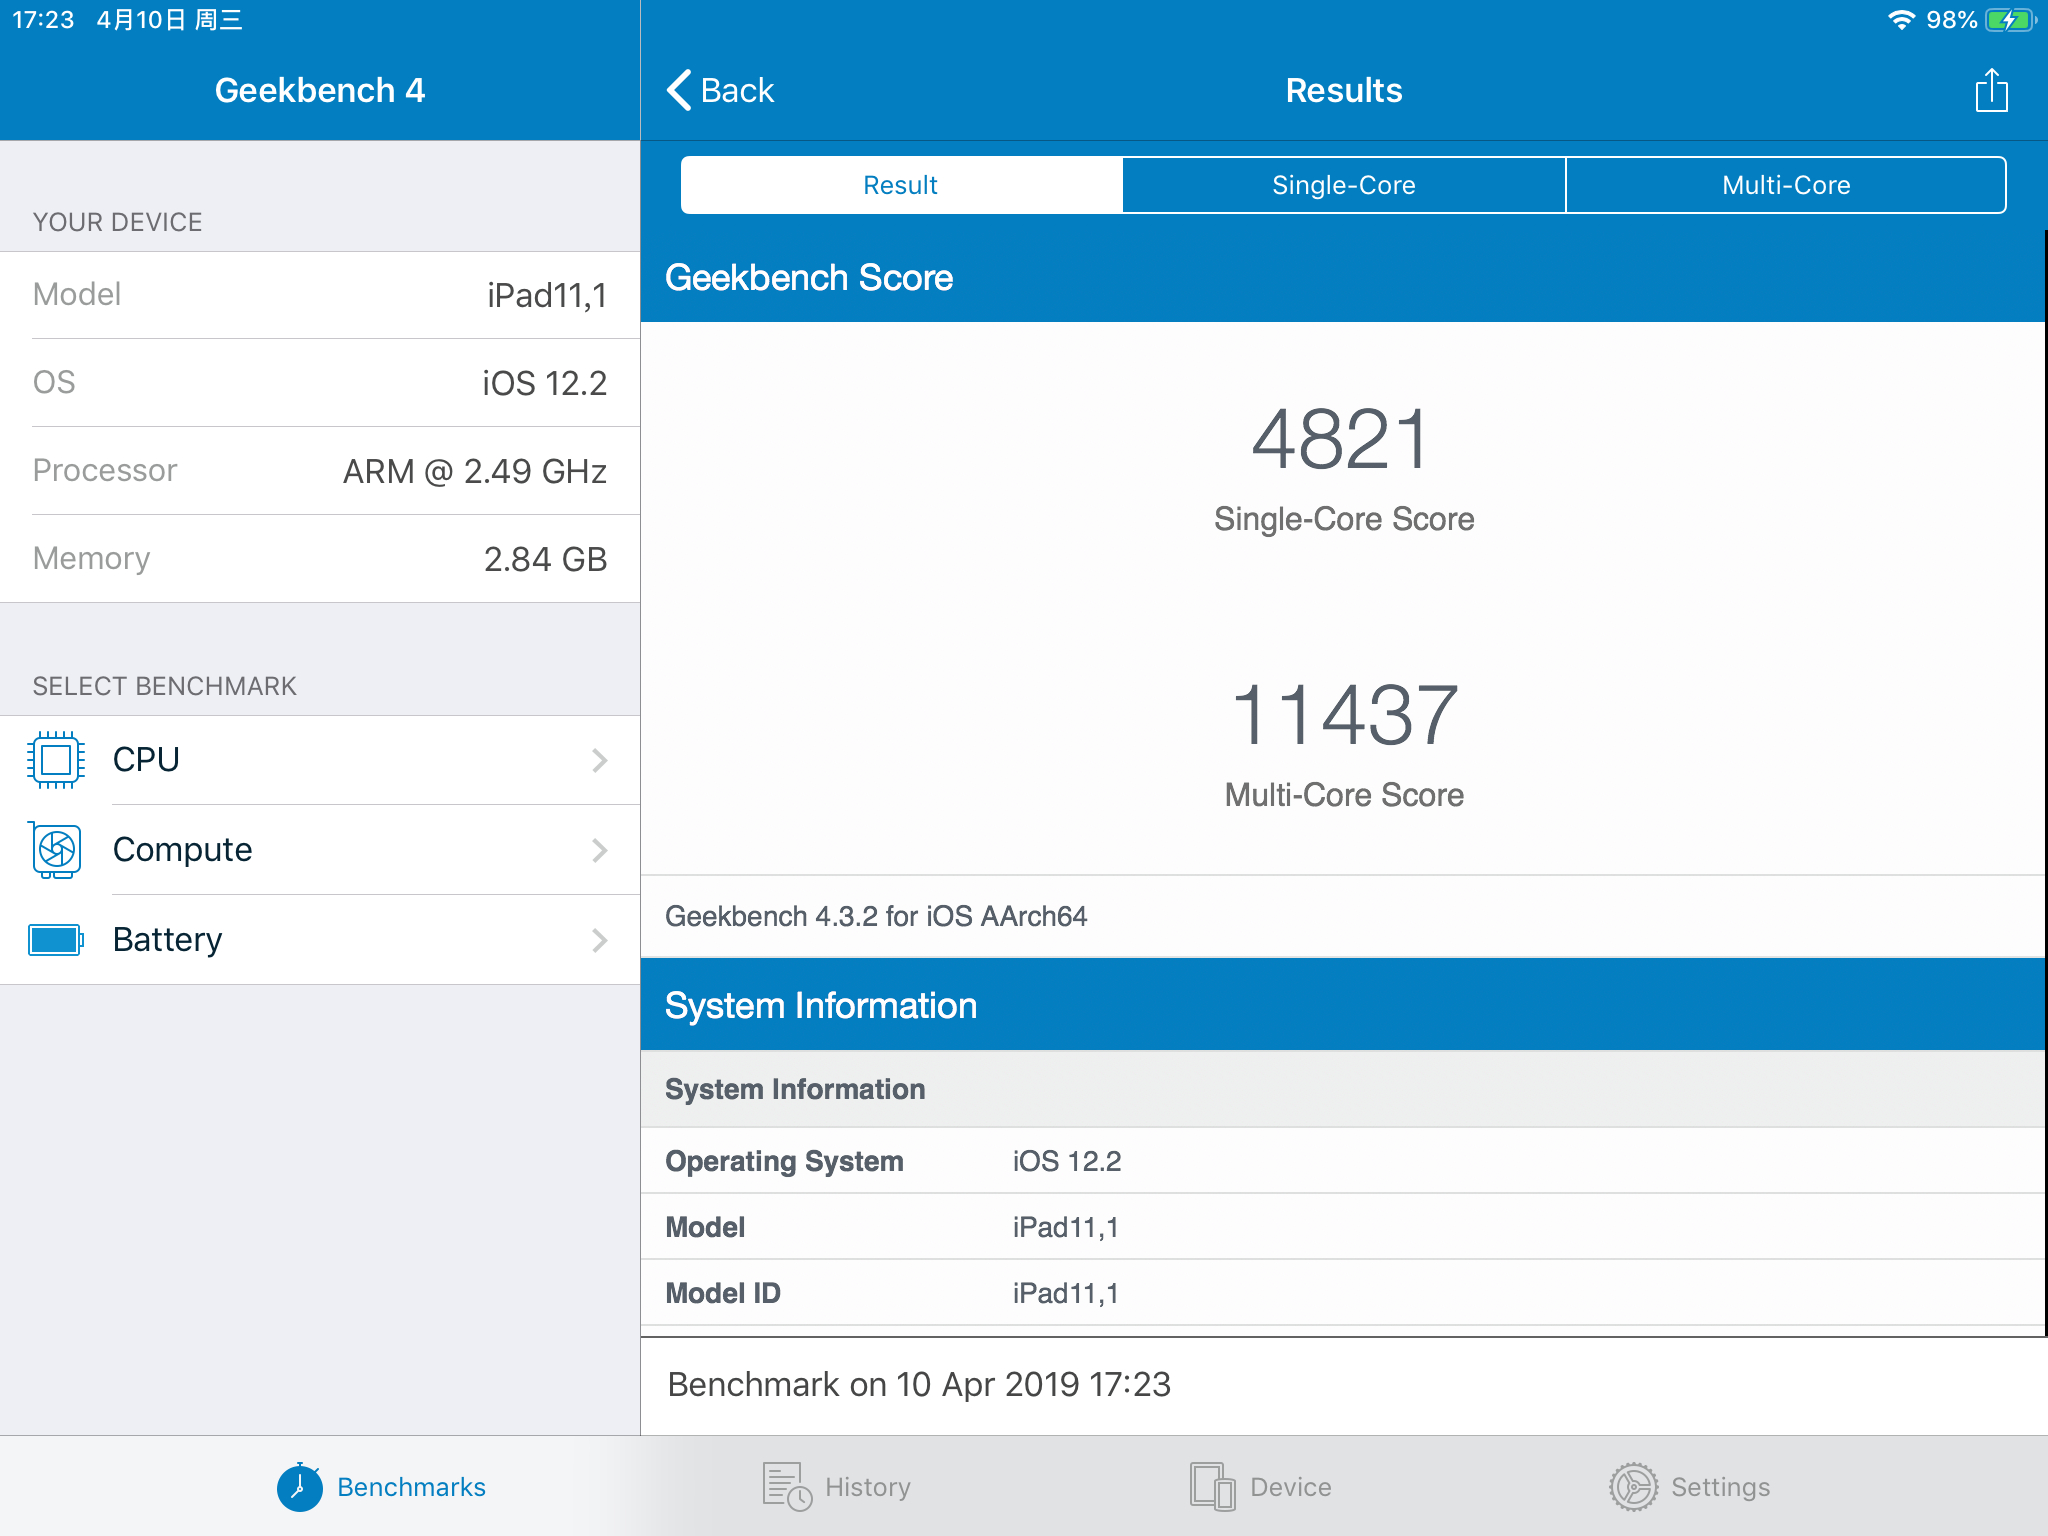The width and height of the screenshot is (2048, 1536).
Task: Switch to the Single-Core segment
Action: (x=1343, y=185)
